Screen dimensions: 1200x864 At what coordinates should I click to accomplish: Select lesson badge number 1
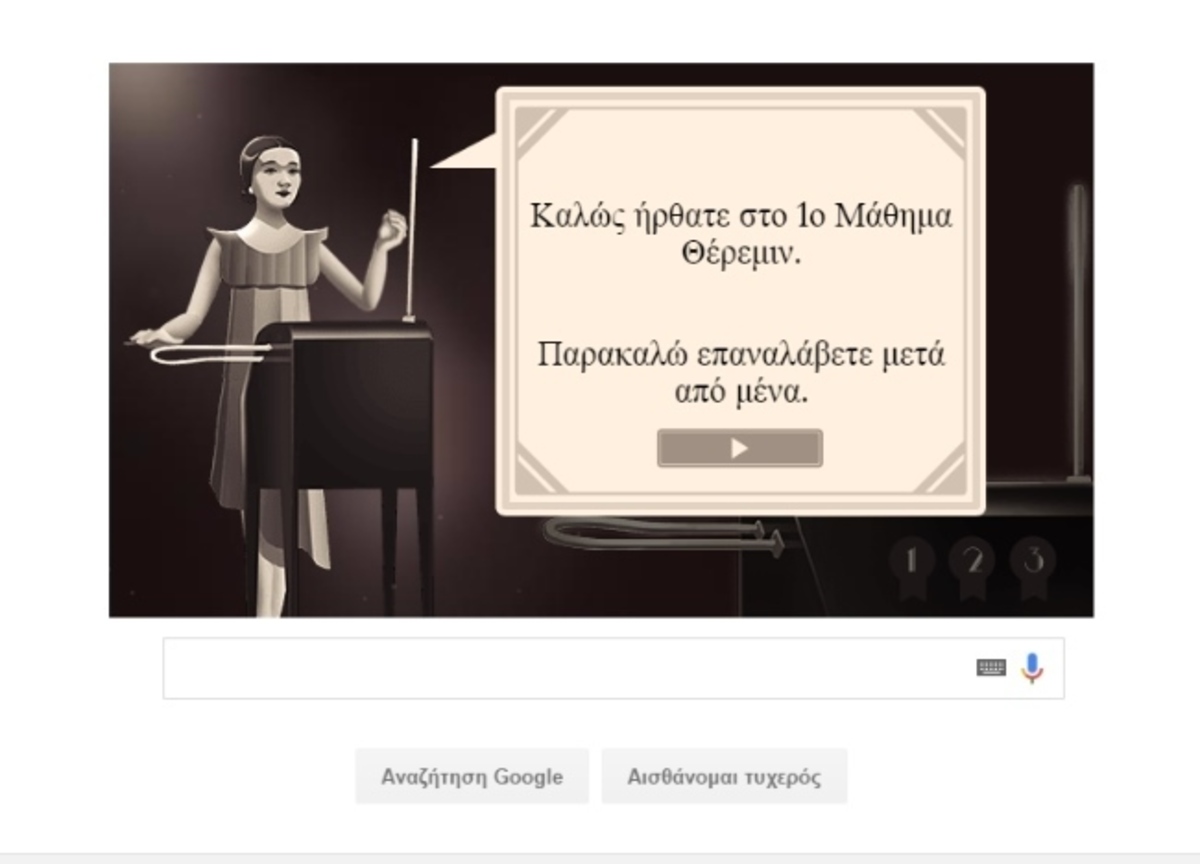(x=911, y=566)
